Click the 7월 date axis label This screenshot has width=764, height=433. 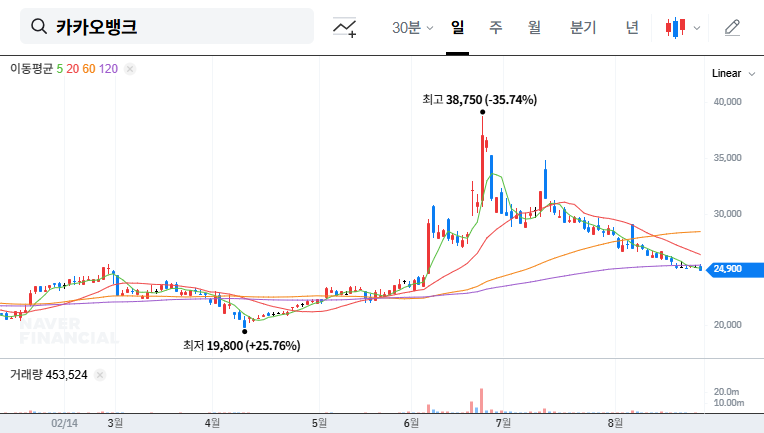point(503,423)
